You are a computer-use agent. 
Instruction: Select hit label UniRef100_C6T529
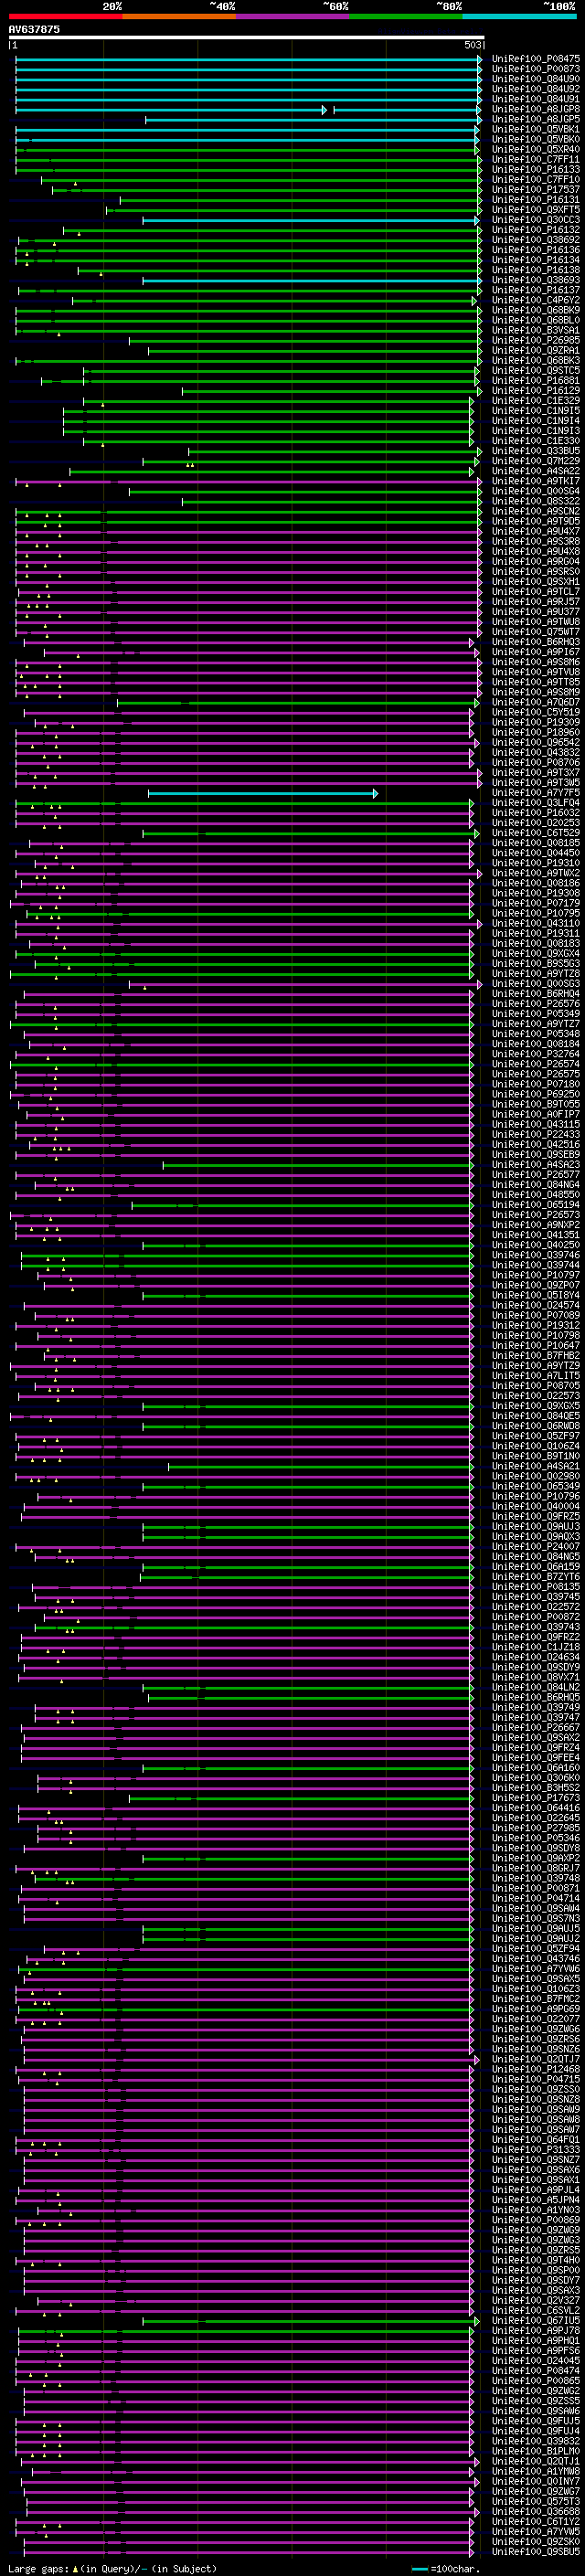tap(536, 833)
